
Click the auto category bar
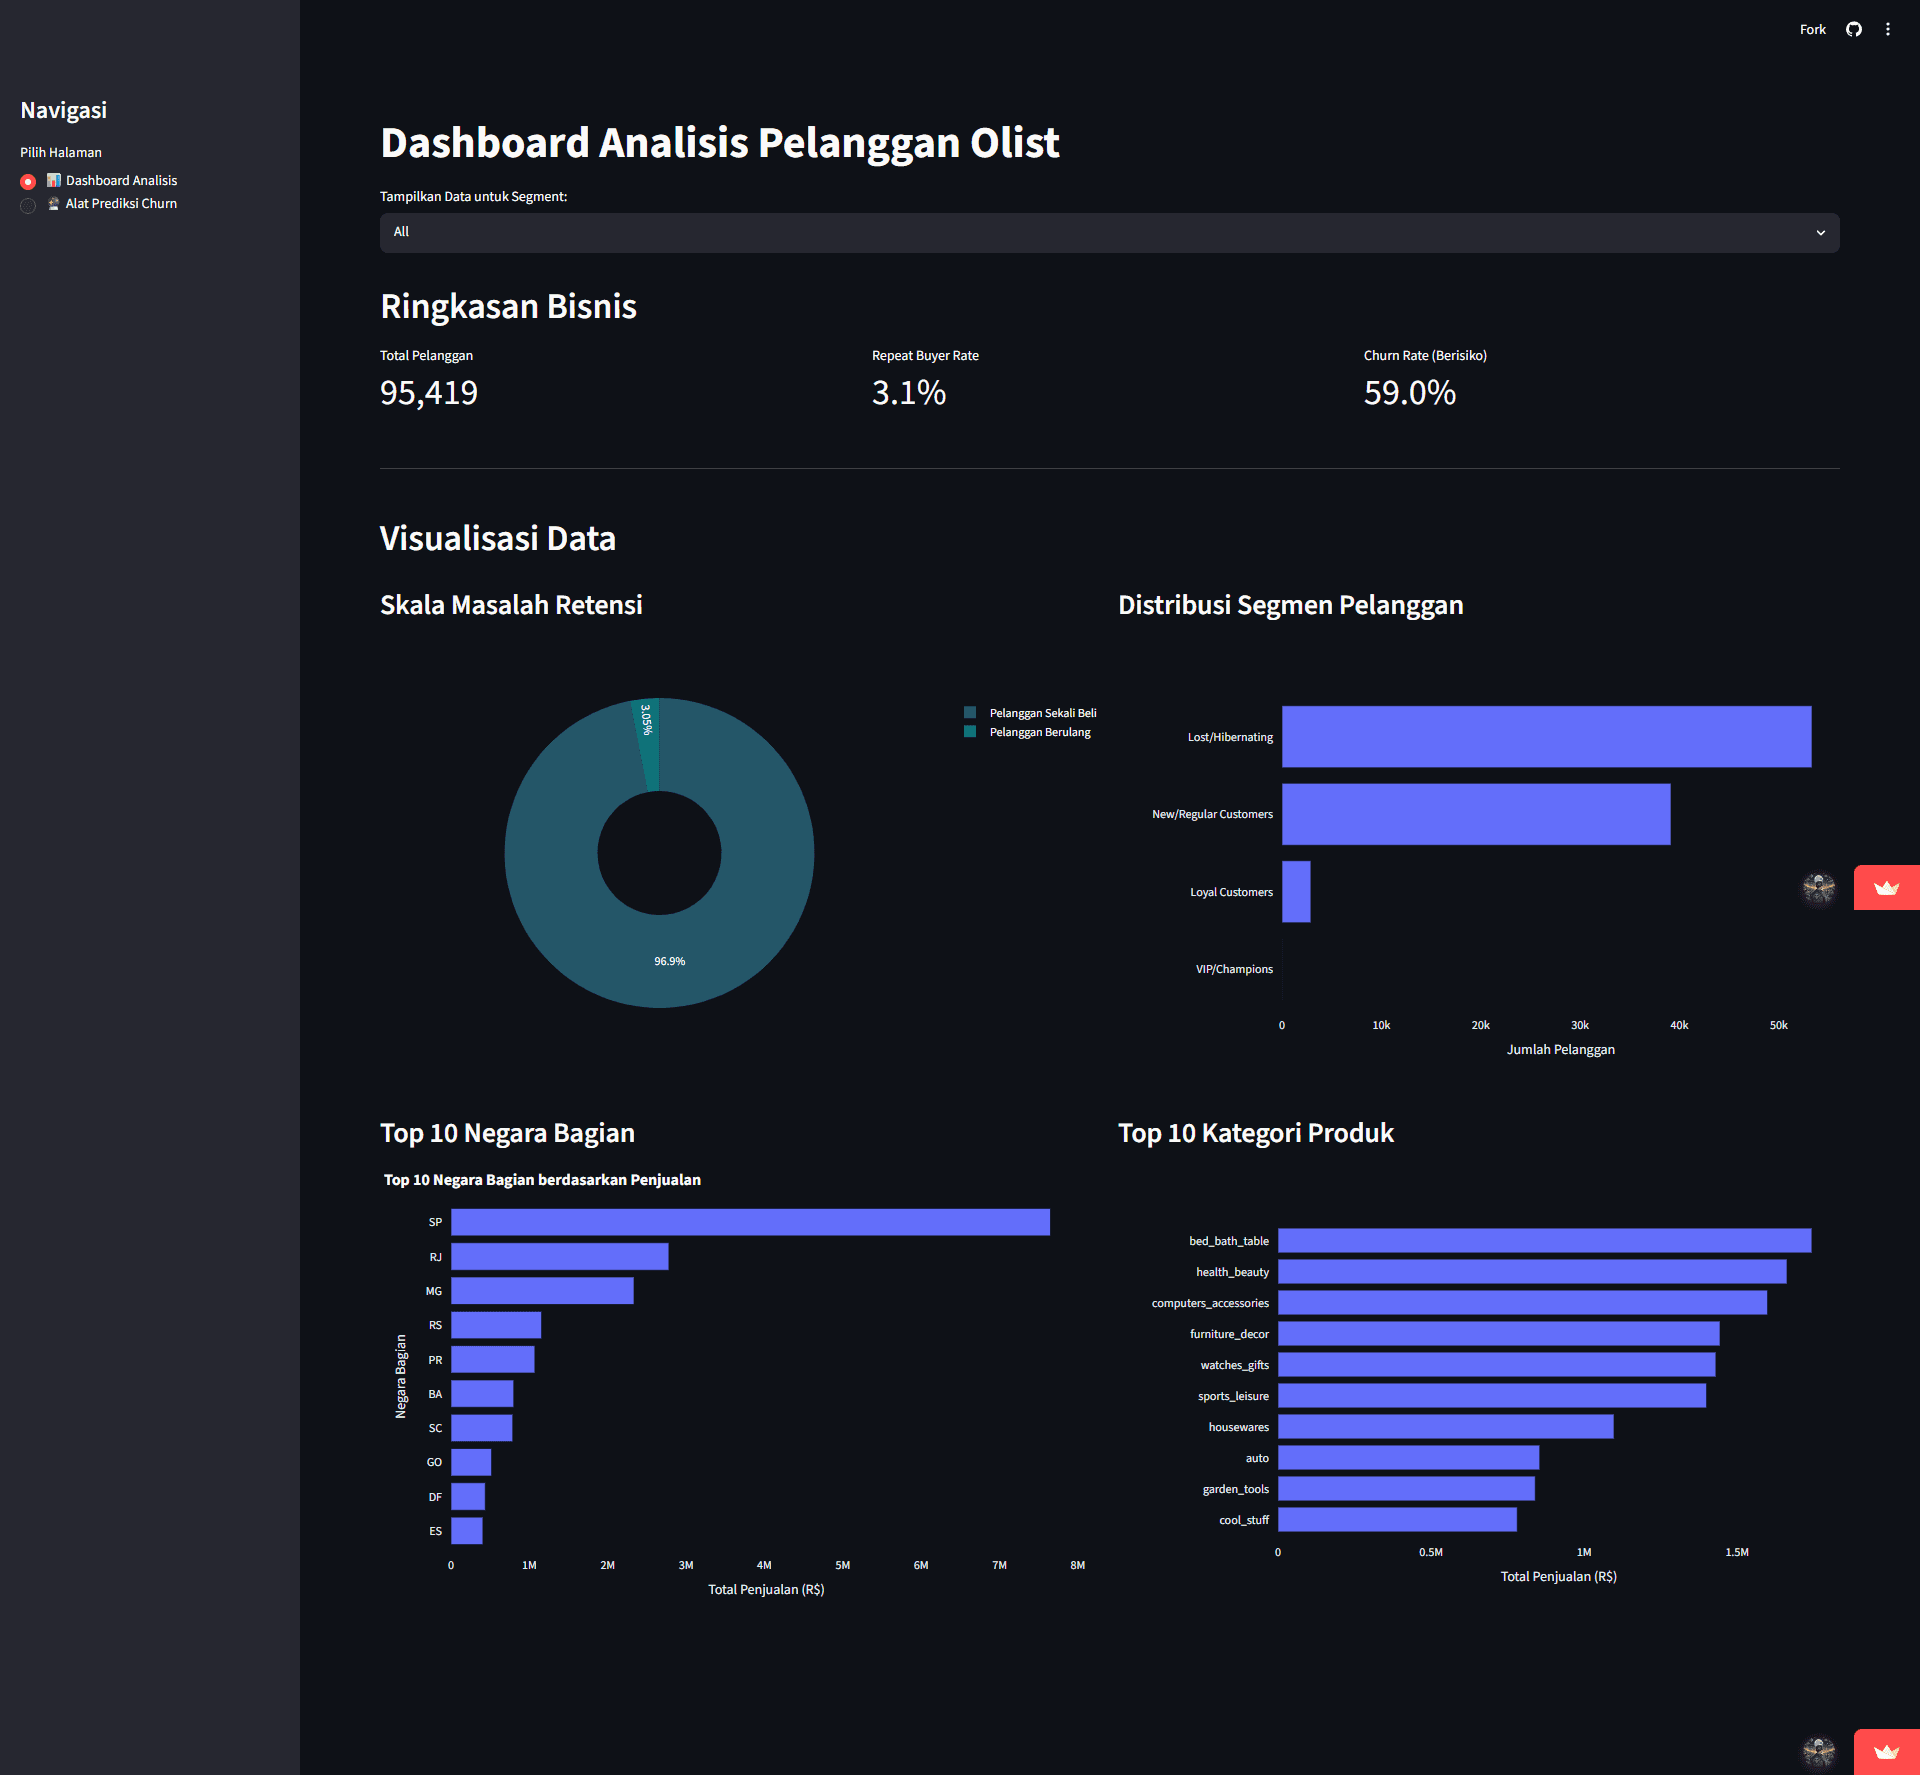click(x=1408, y=1458)
